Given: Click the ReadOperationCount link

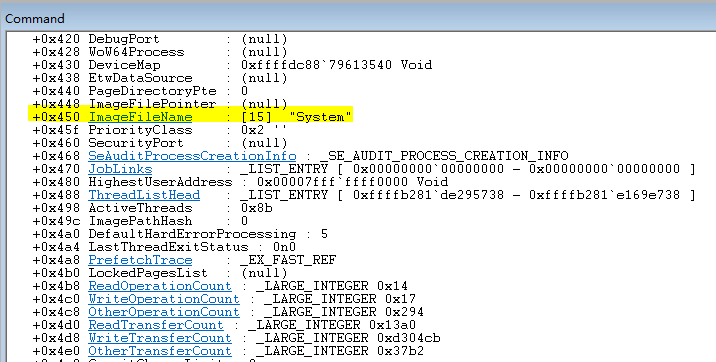Looking at the screenshot, I should pos(160,286).
